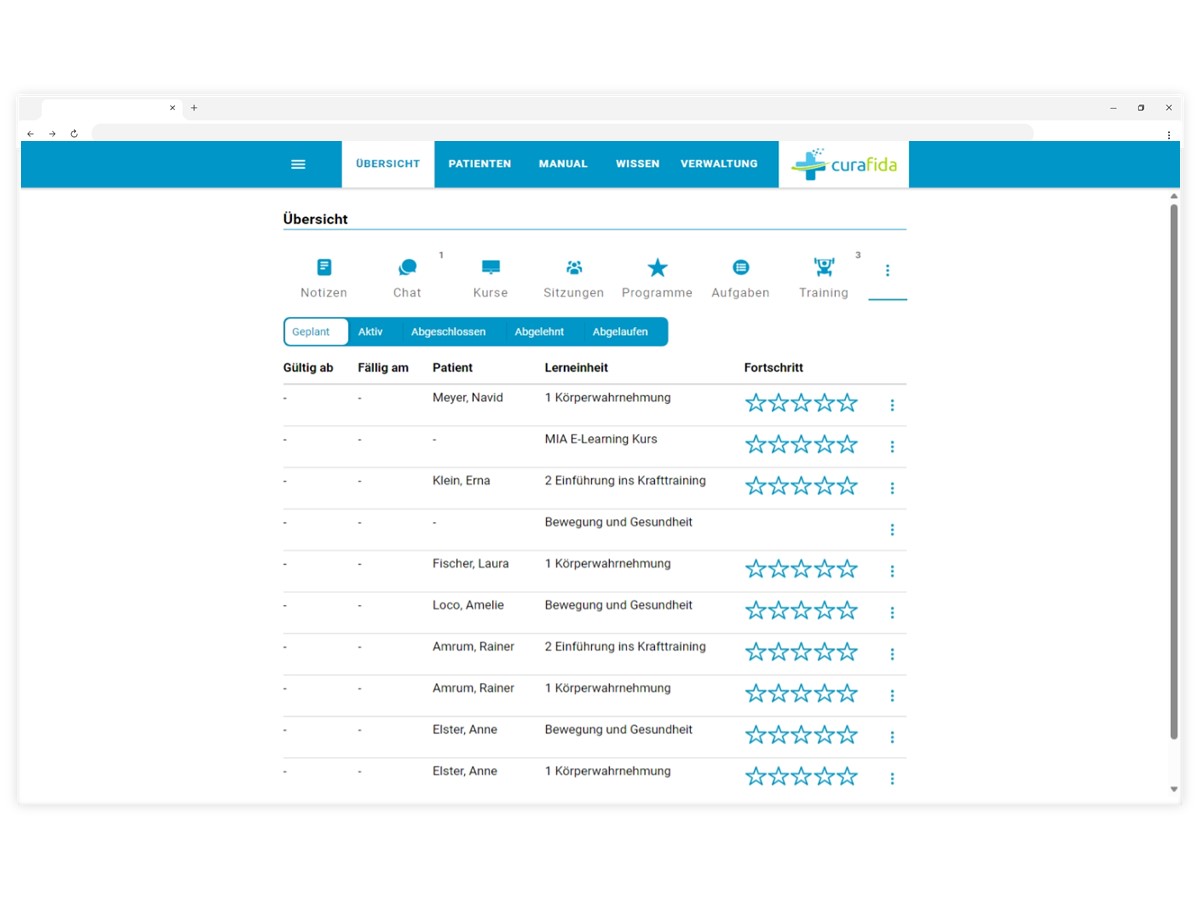Sort by the Fällig am column header
The height and width of the screenshot is (900, 1200).
pos(383,368)
